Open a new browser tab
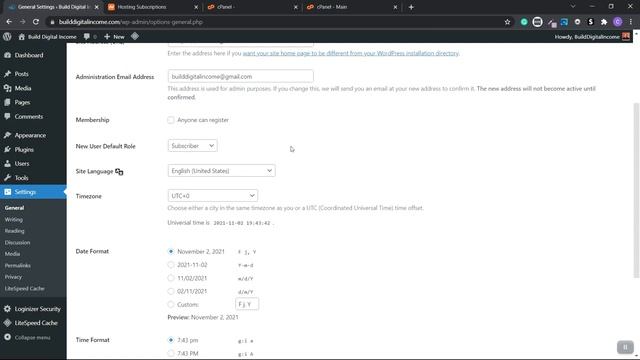The height and width of the screenshot is (360, 640). (x=411, y=7)
